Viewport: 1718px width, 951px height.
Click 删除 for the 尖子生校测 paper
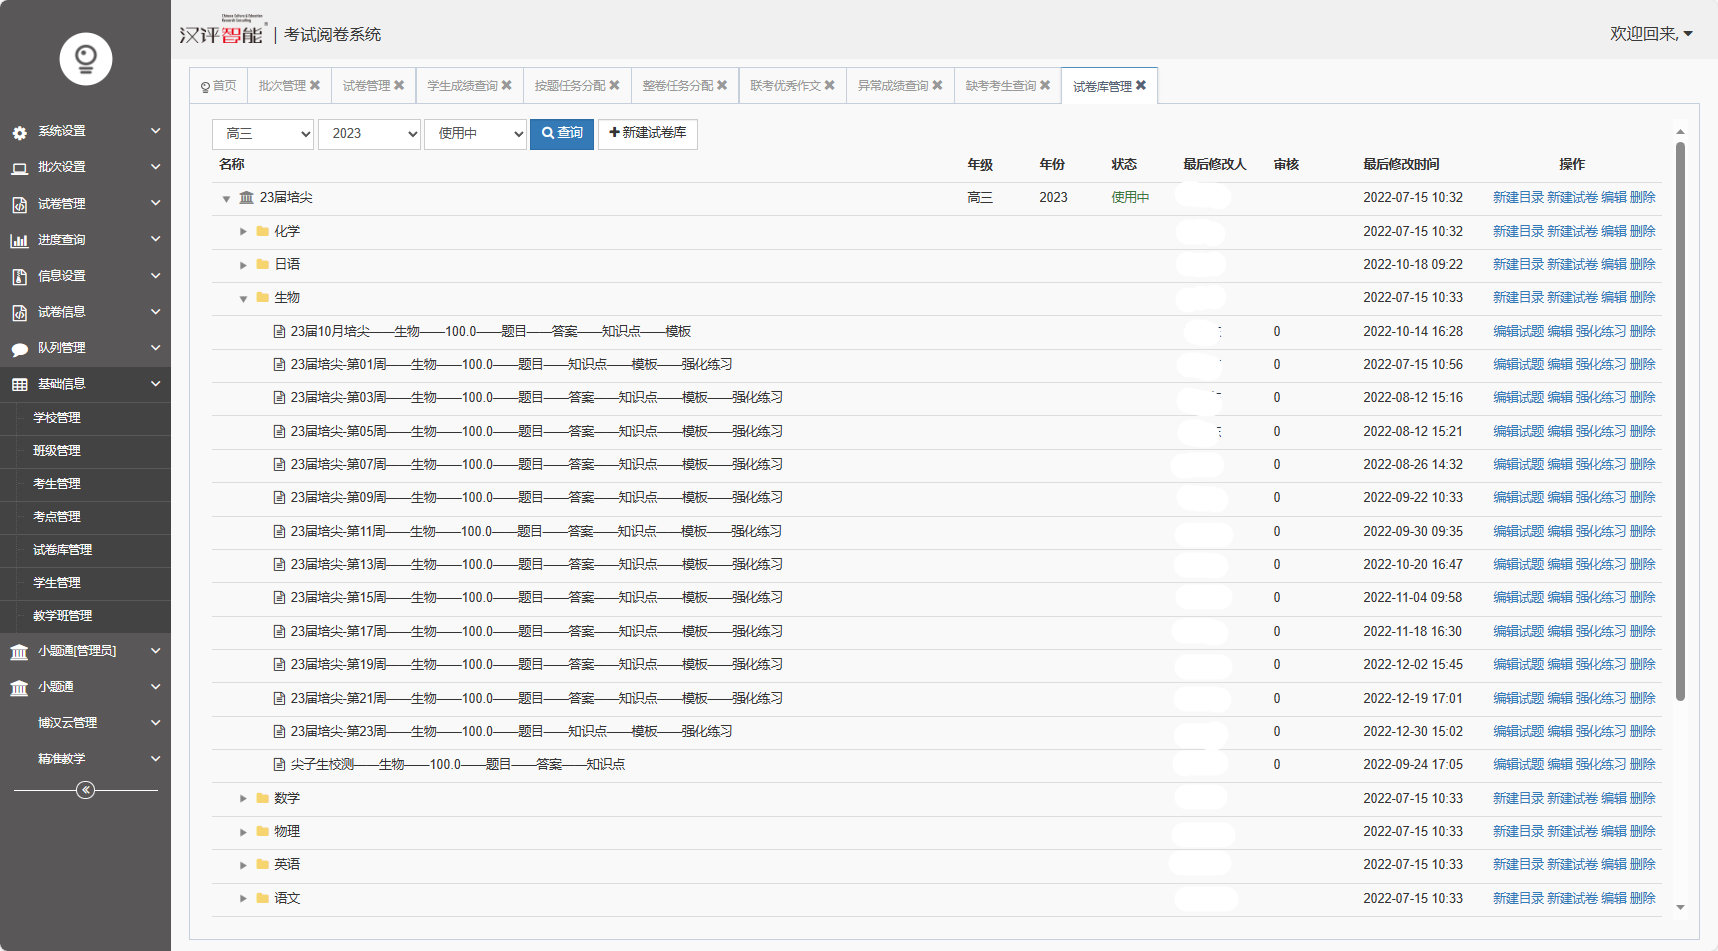[1643, 764]
